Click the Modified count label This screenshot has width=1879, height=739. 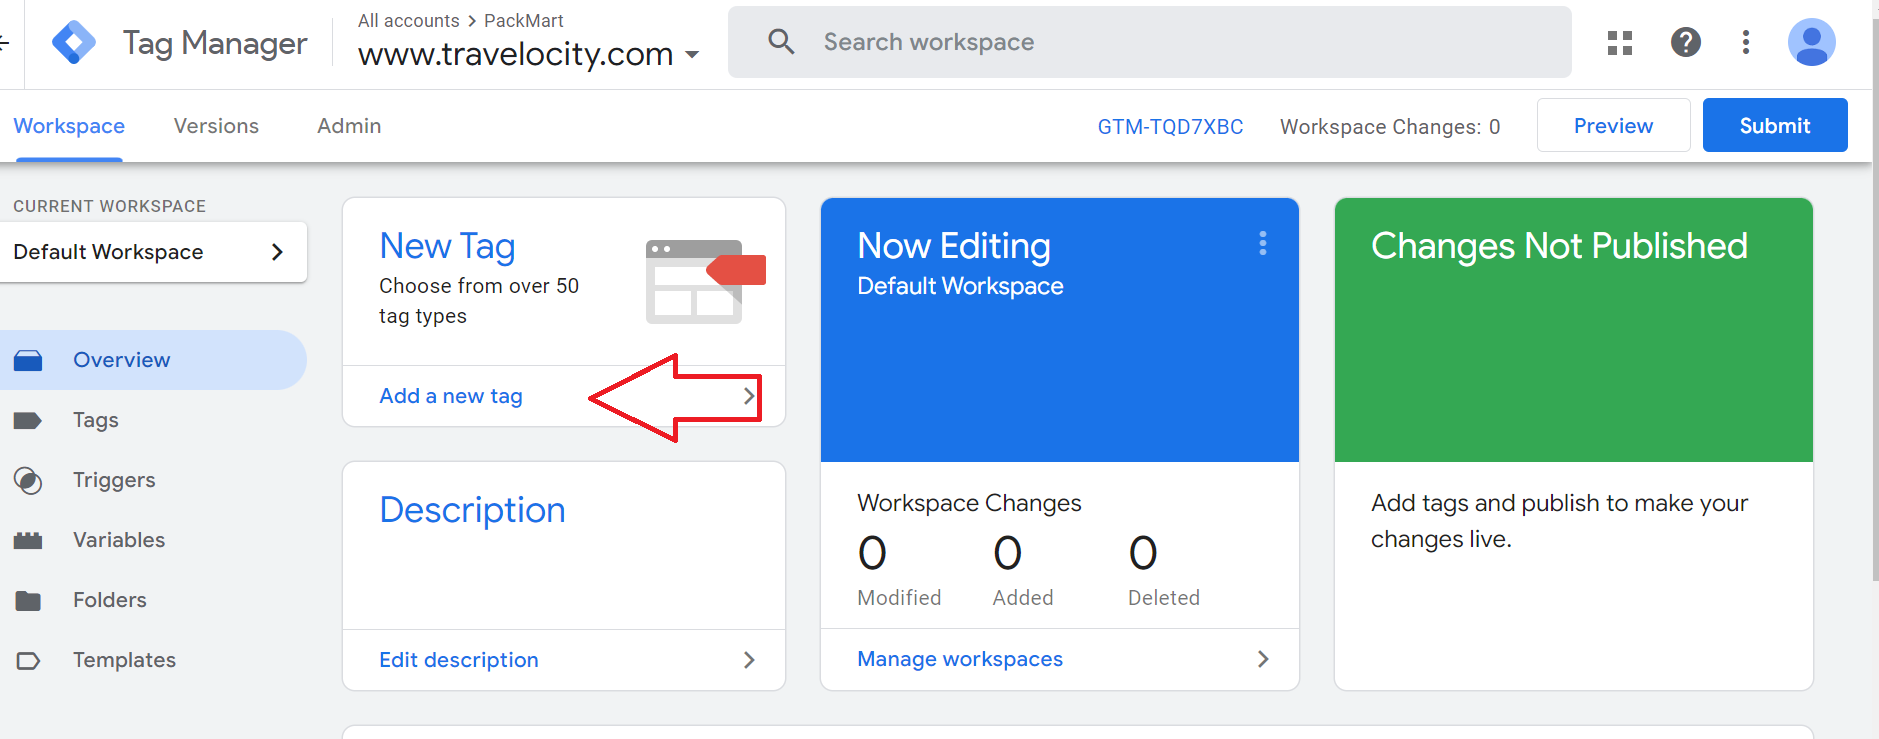(x=899, y=598)
